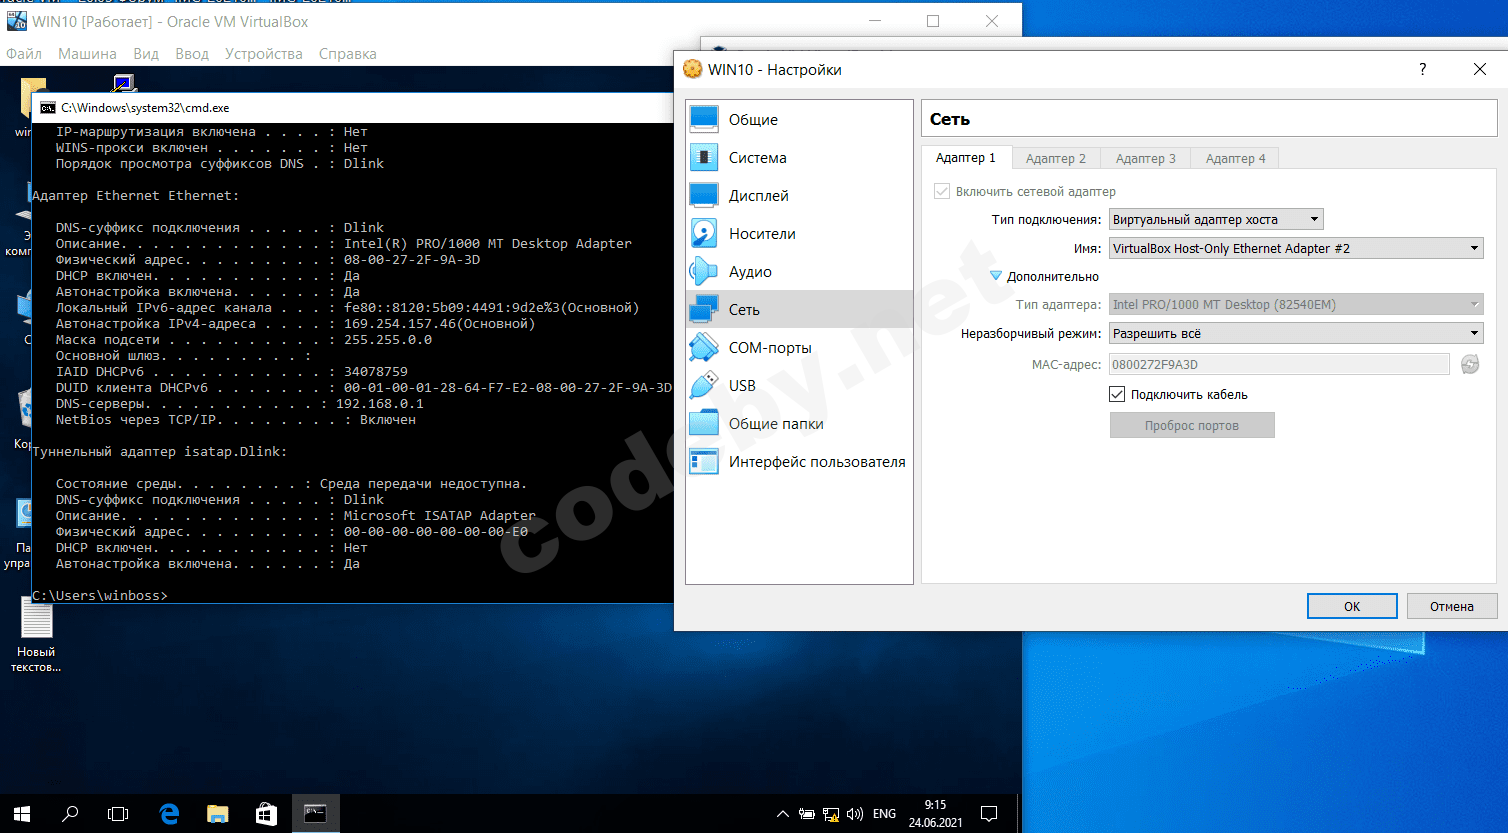Toggle the Включить сетевой адаптер checkbox
Screen dimensions: 1508x833
click(x=941, y=191)
